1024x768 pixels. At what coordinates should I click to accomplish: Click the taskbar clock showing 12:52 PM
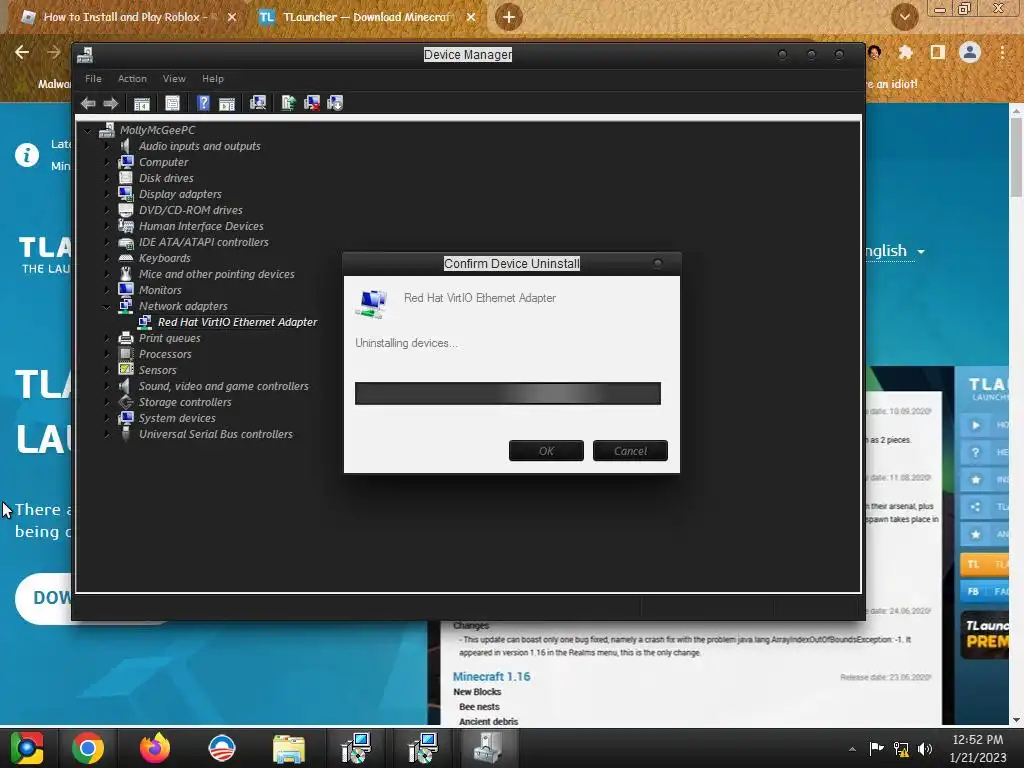(978, 748)
